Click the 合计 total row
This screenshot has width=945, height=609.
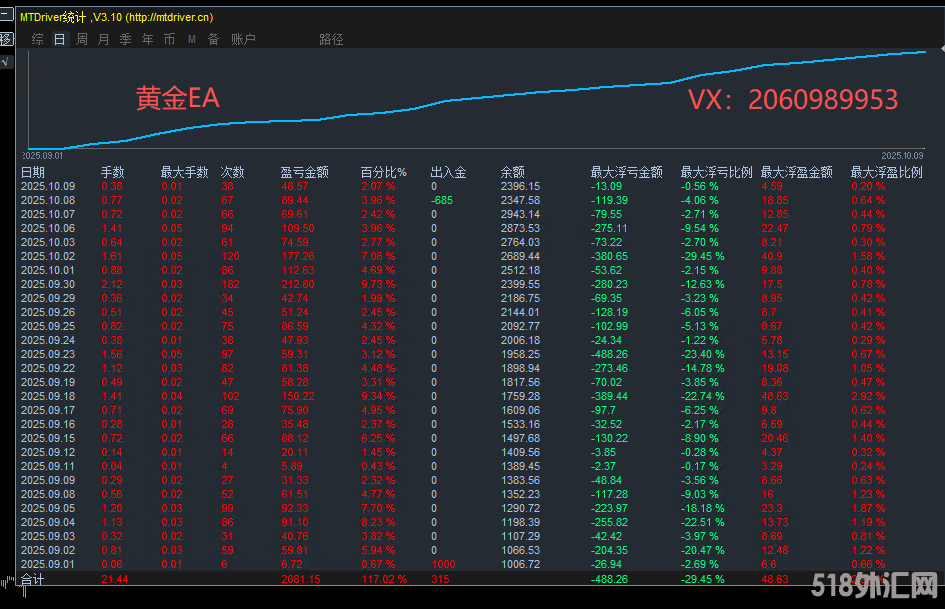33,579
